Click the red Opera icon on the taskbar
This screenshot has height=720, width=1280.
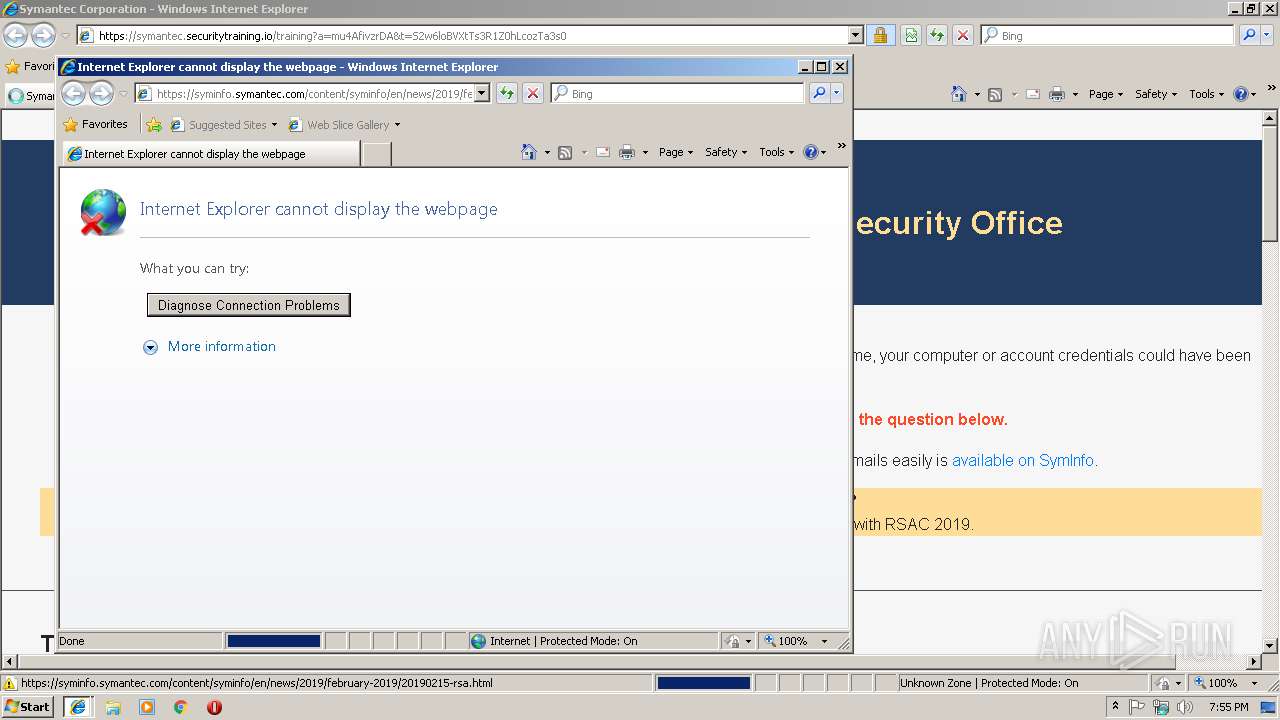214,707
